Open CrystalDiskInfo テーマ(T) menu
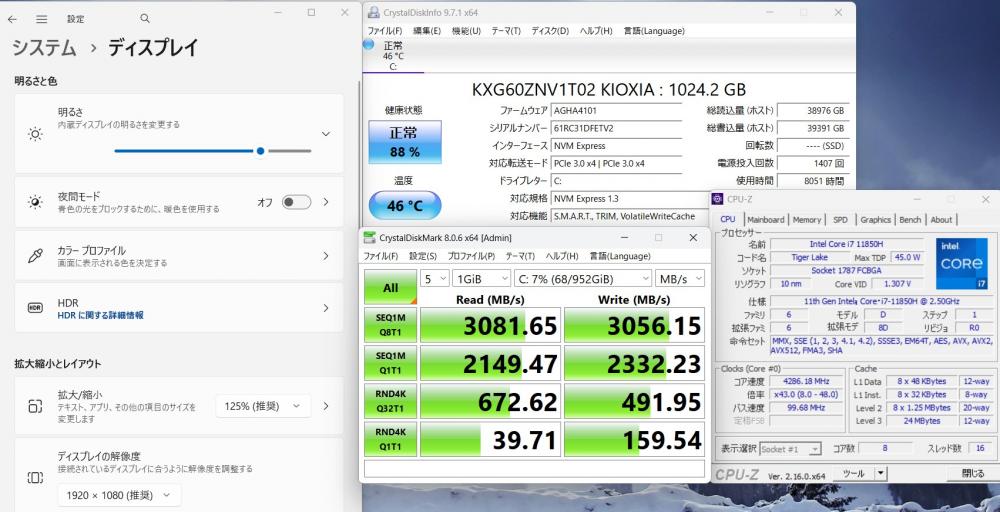This screenshot has height=512, width=1000. click(x=506, y=31)
